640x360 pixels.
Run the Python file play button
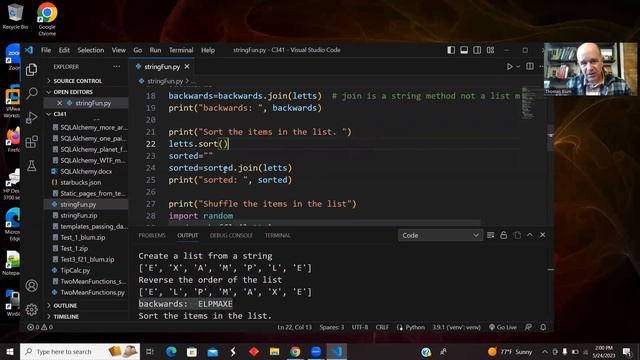coord(509,67)
